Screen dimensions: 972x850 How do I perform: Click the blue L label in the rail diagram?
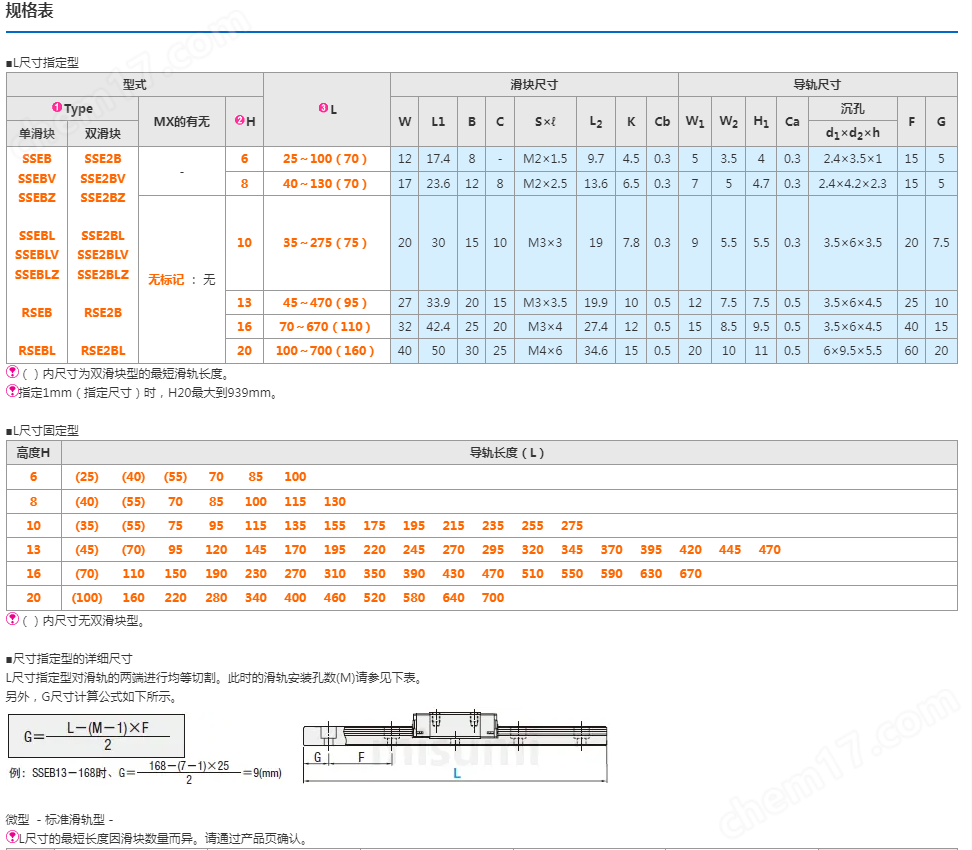coord(457,773)
